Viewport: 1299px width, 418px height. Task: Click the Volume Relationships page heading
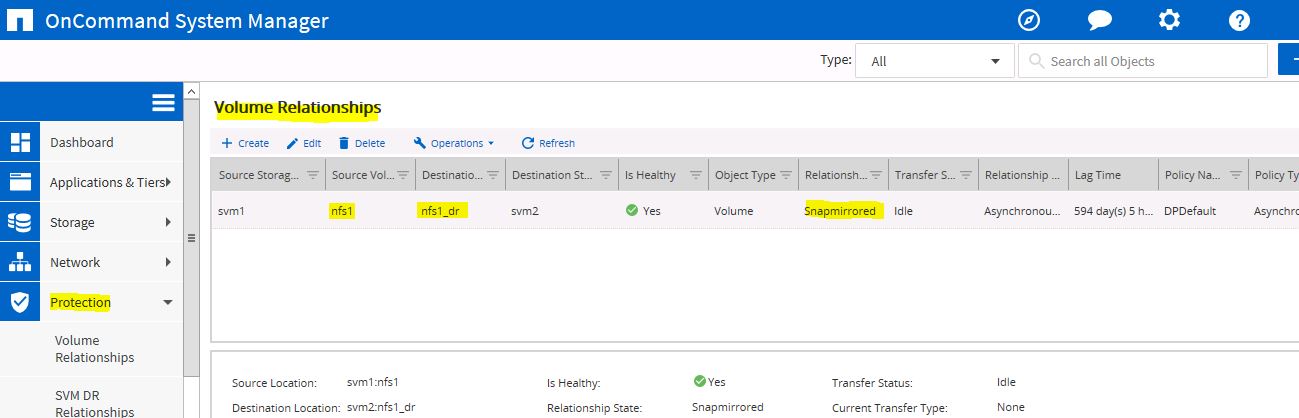pyautogui.click(x=297, y=107)
